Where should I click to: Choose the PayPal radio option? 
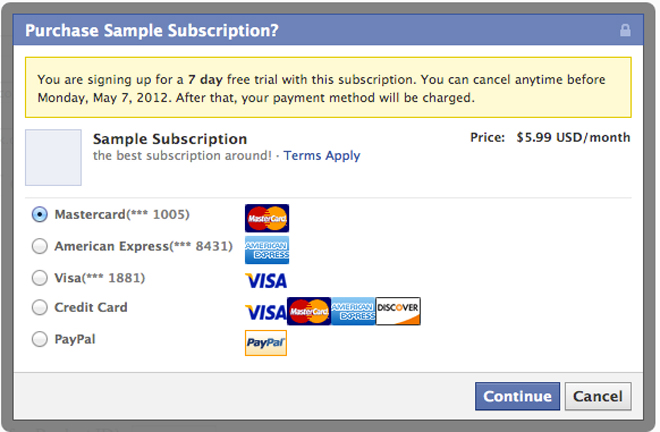tap(40, 339)
